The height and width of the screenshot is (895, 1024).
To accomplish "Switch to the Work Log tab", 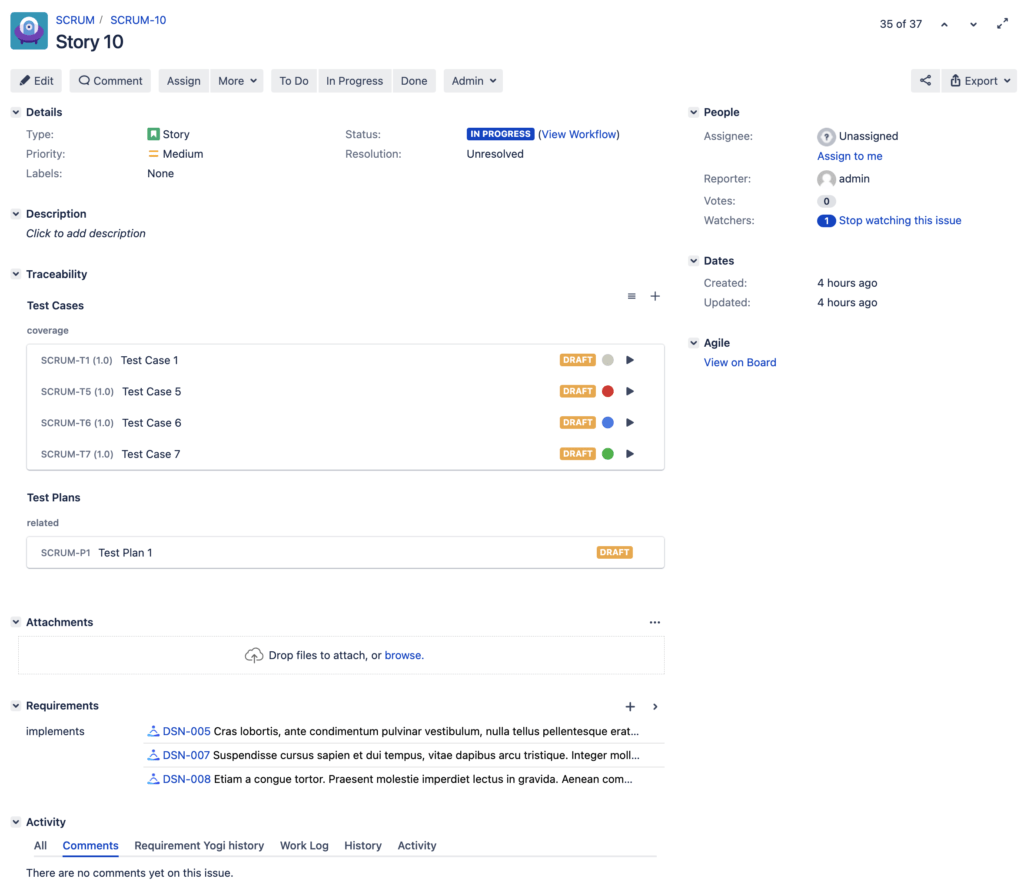I will 304,845.
